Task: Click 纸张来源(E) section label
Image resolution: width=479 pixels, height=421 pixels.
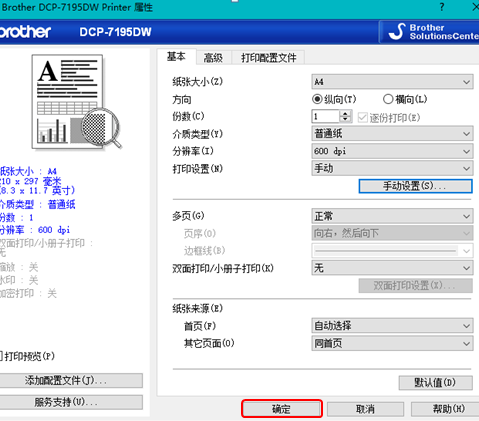Action: tap(197, 308)
